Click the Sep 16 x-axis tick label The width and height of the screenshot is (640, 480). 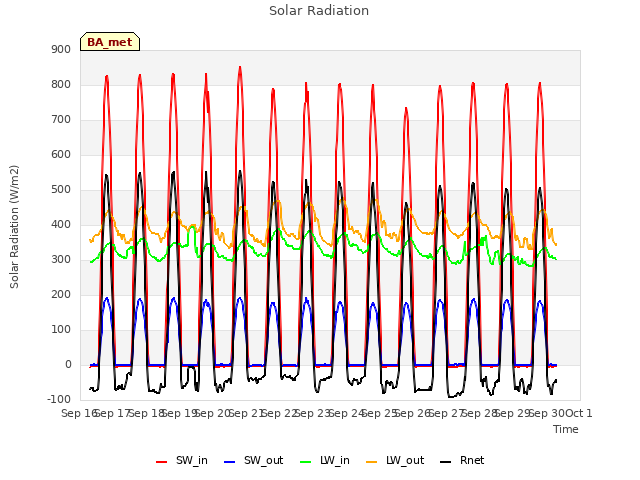point(80,413)
